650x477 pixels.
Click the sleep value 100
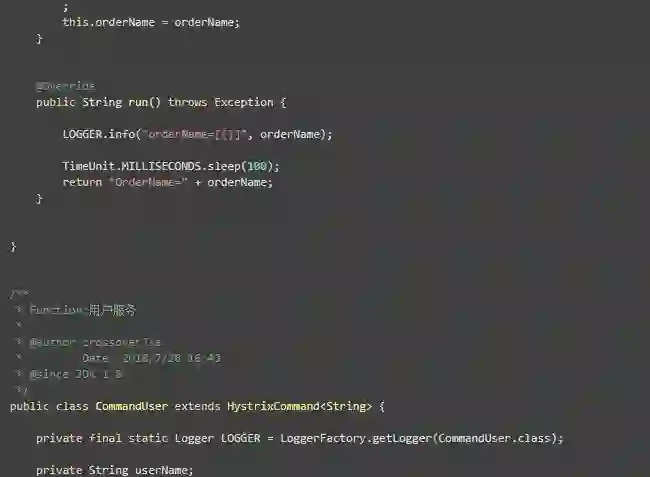(x=257, y=166)
